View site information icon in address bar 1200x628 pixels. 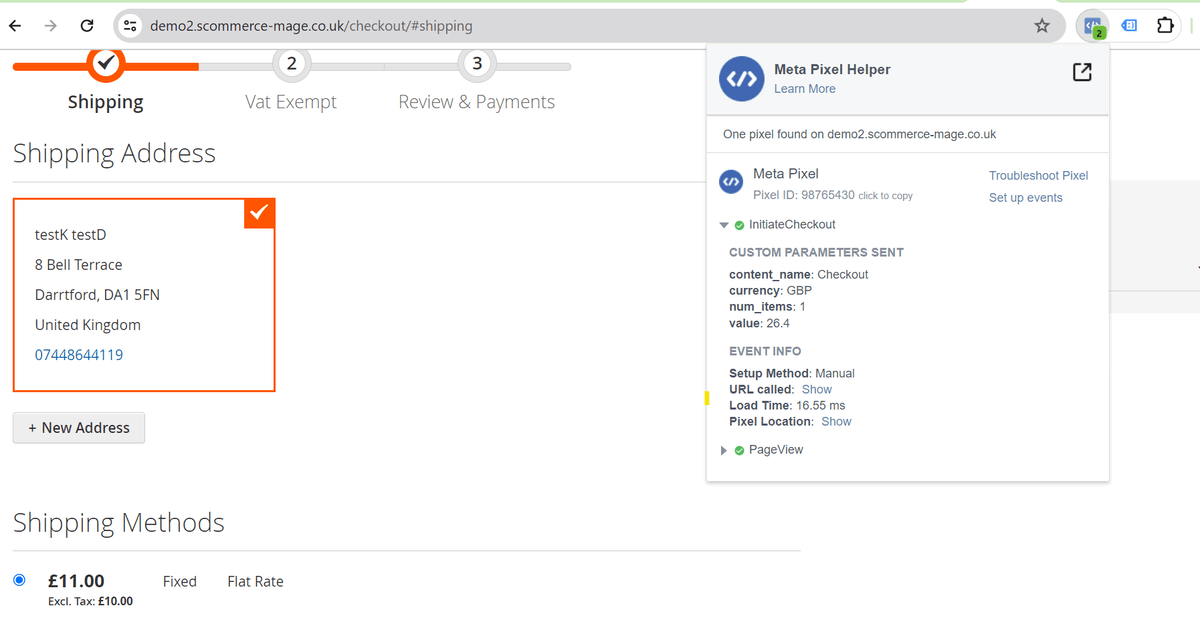tap(130, 26)
